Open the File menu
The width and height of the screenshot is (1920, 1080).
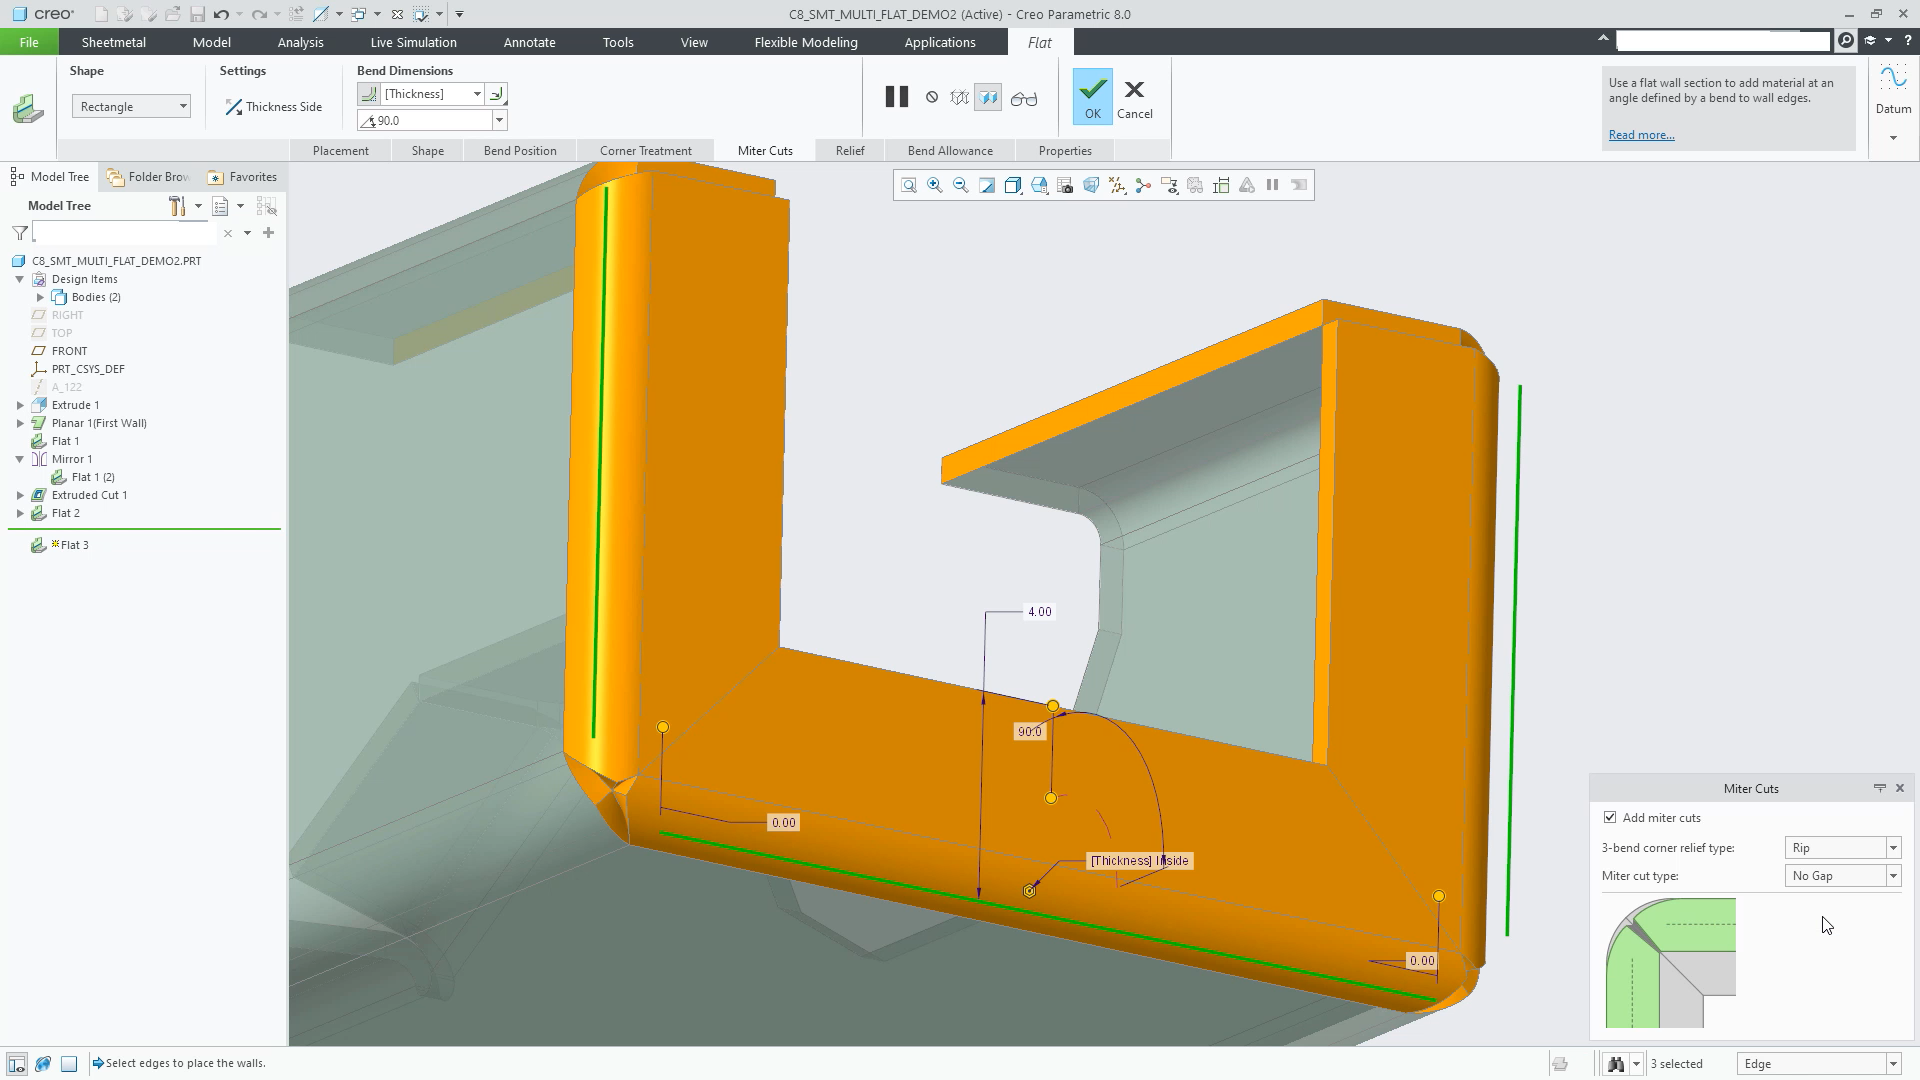pos(29,42)
